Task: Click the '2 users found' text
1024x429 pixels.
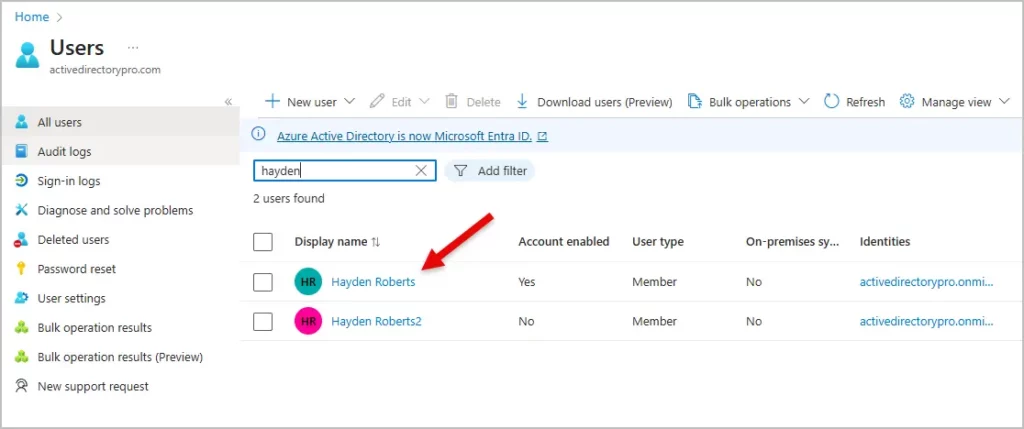Action: point(289,198)
